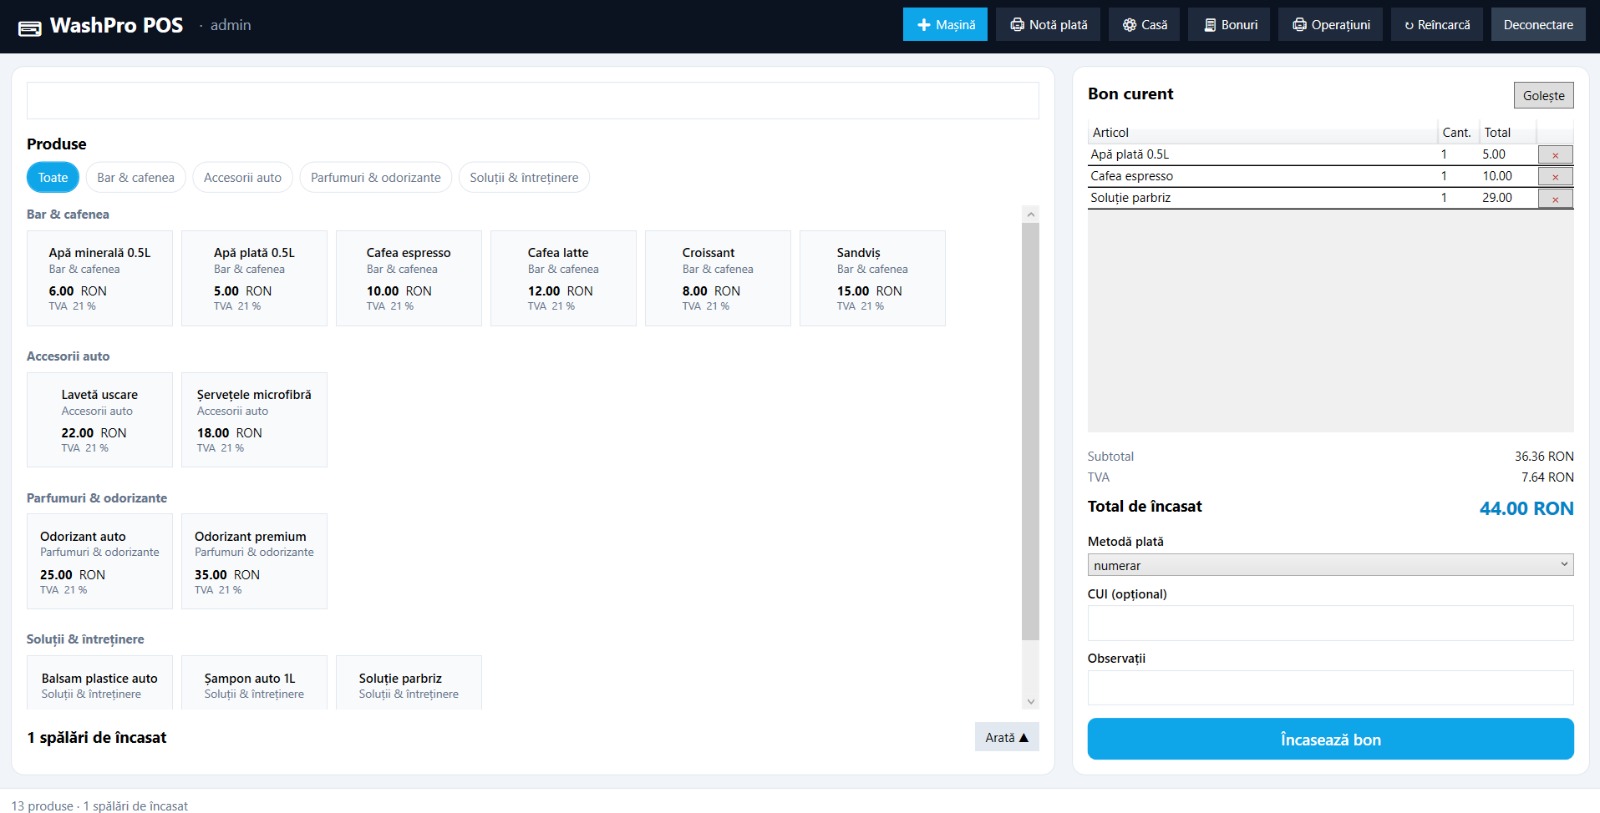Click the Reîncarcă reload button
Screen dimensions: 1600x813
(x=1437, y=25)
